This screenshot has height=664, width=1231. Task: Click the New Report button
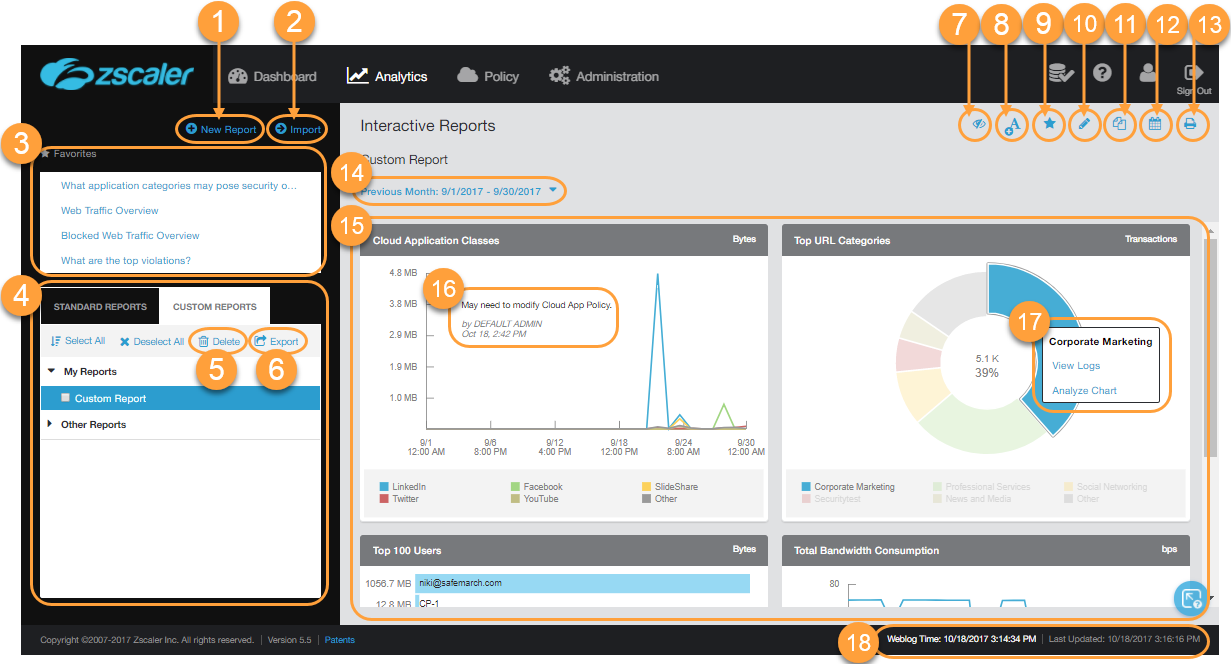pos(220,128)
